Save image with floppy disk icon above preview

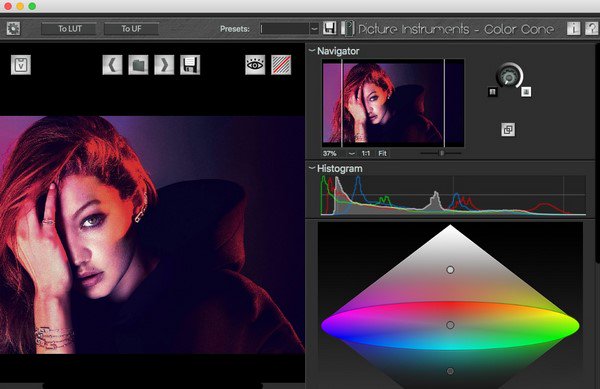point(190,65)
